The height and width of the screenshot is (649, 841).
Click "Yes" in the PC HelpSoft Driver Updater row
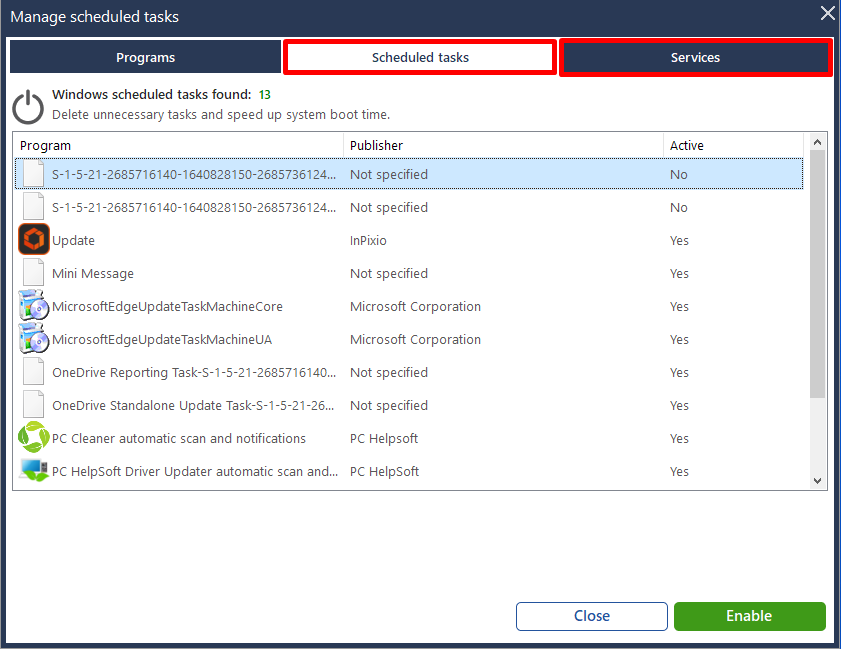coord(679,471)
